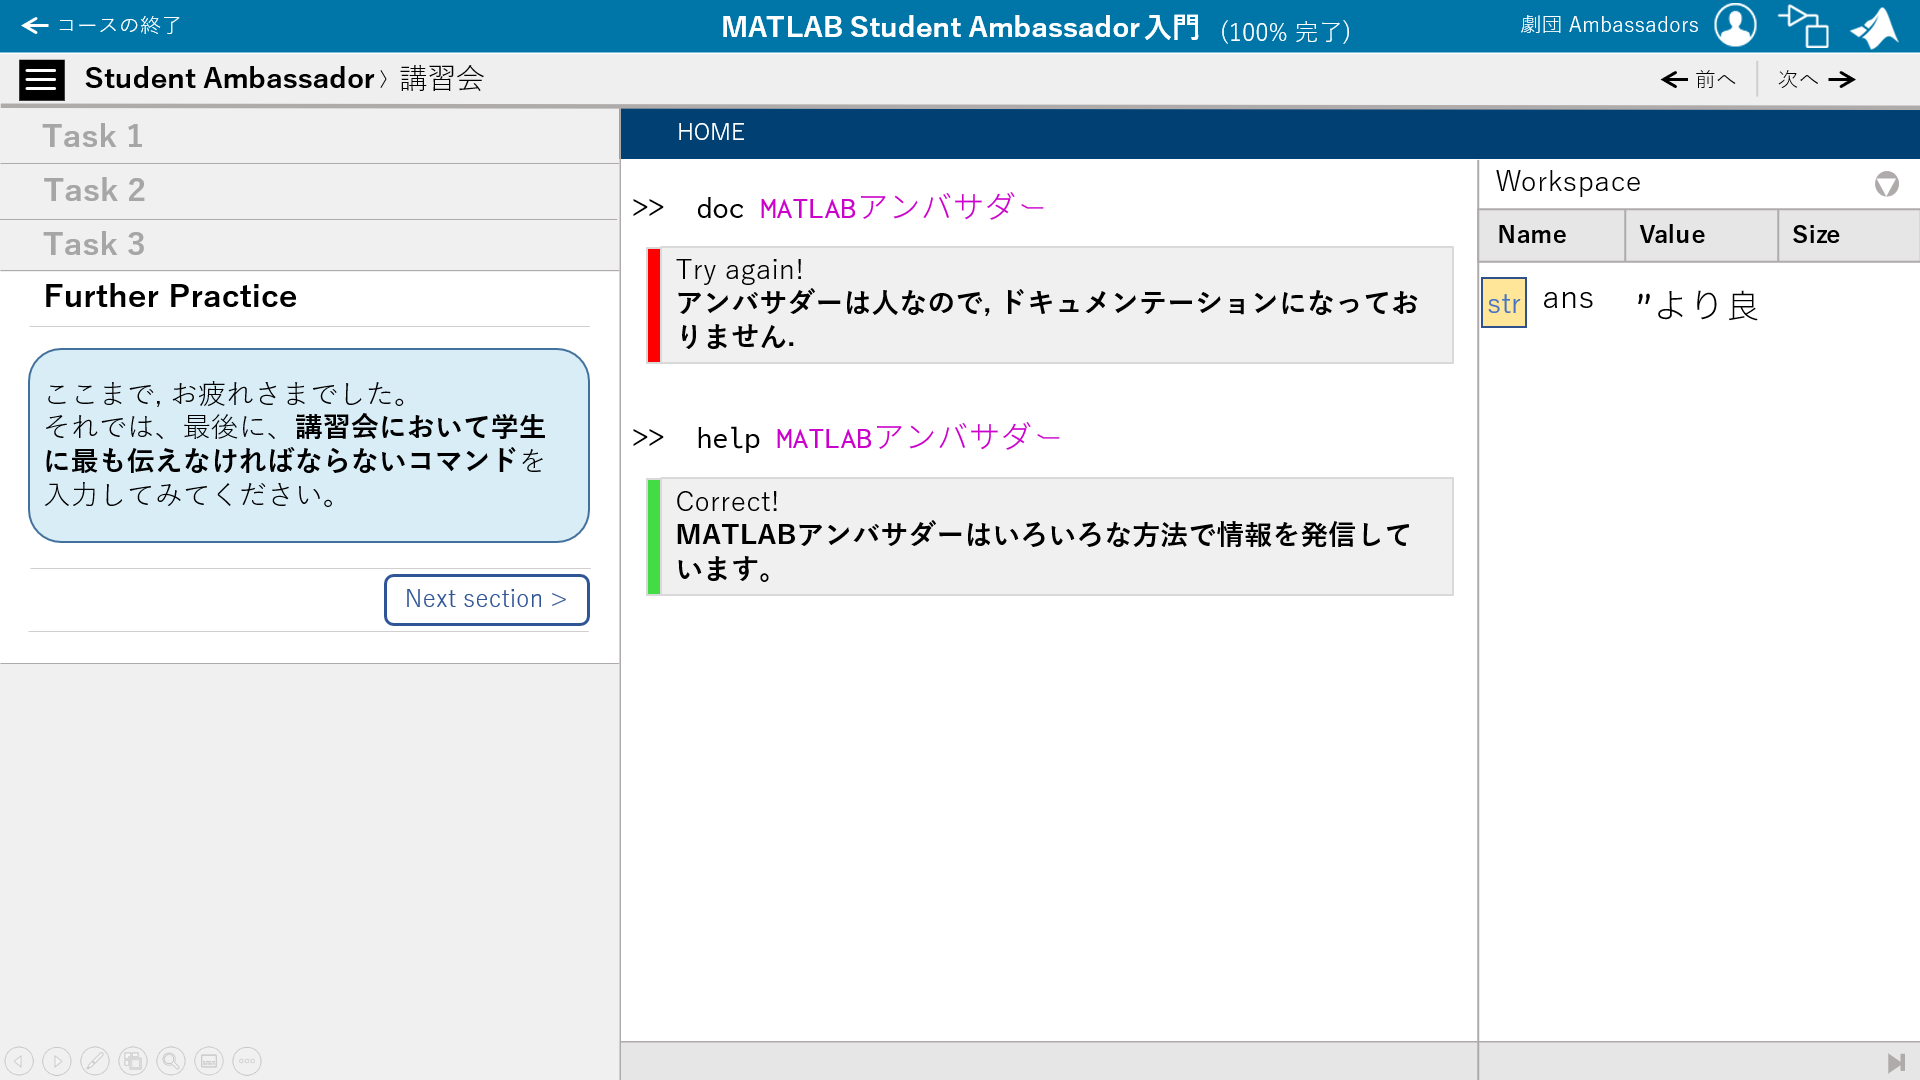This screenshot has width=1920, height=1080.
Task: Click skip-to-end control at bottom right
Action: coord(1895,1062)
